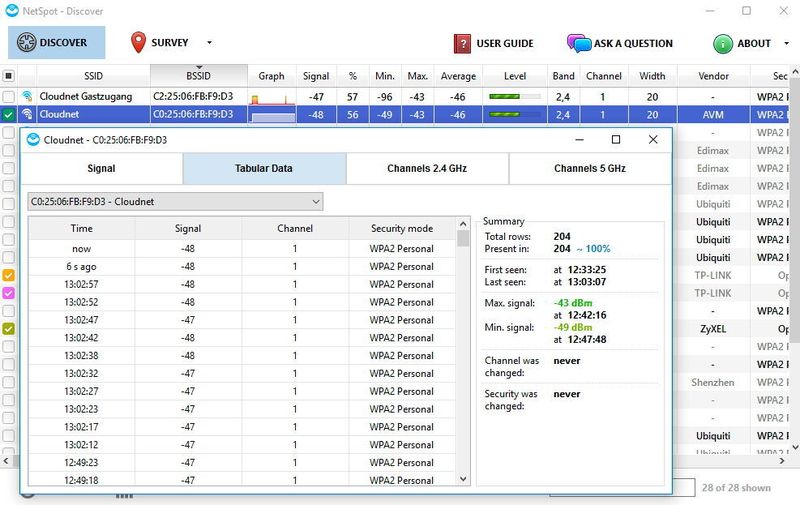Image resolution: width=800 pixels, height=505 pixels.
Task: Open the User Guide book icon
Action: pyautogui.click(x=462, y=44)
